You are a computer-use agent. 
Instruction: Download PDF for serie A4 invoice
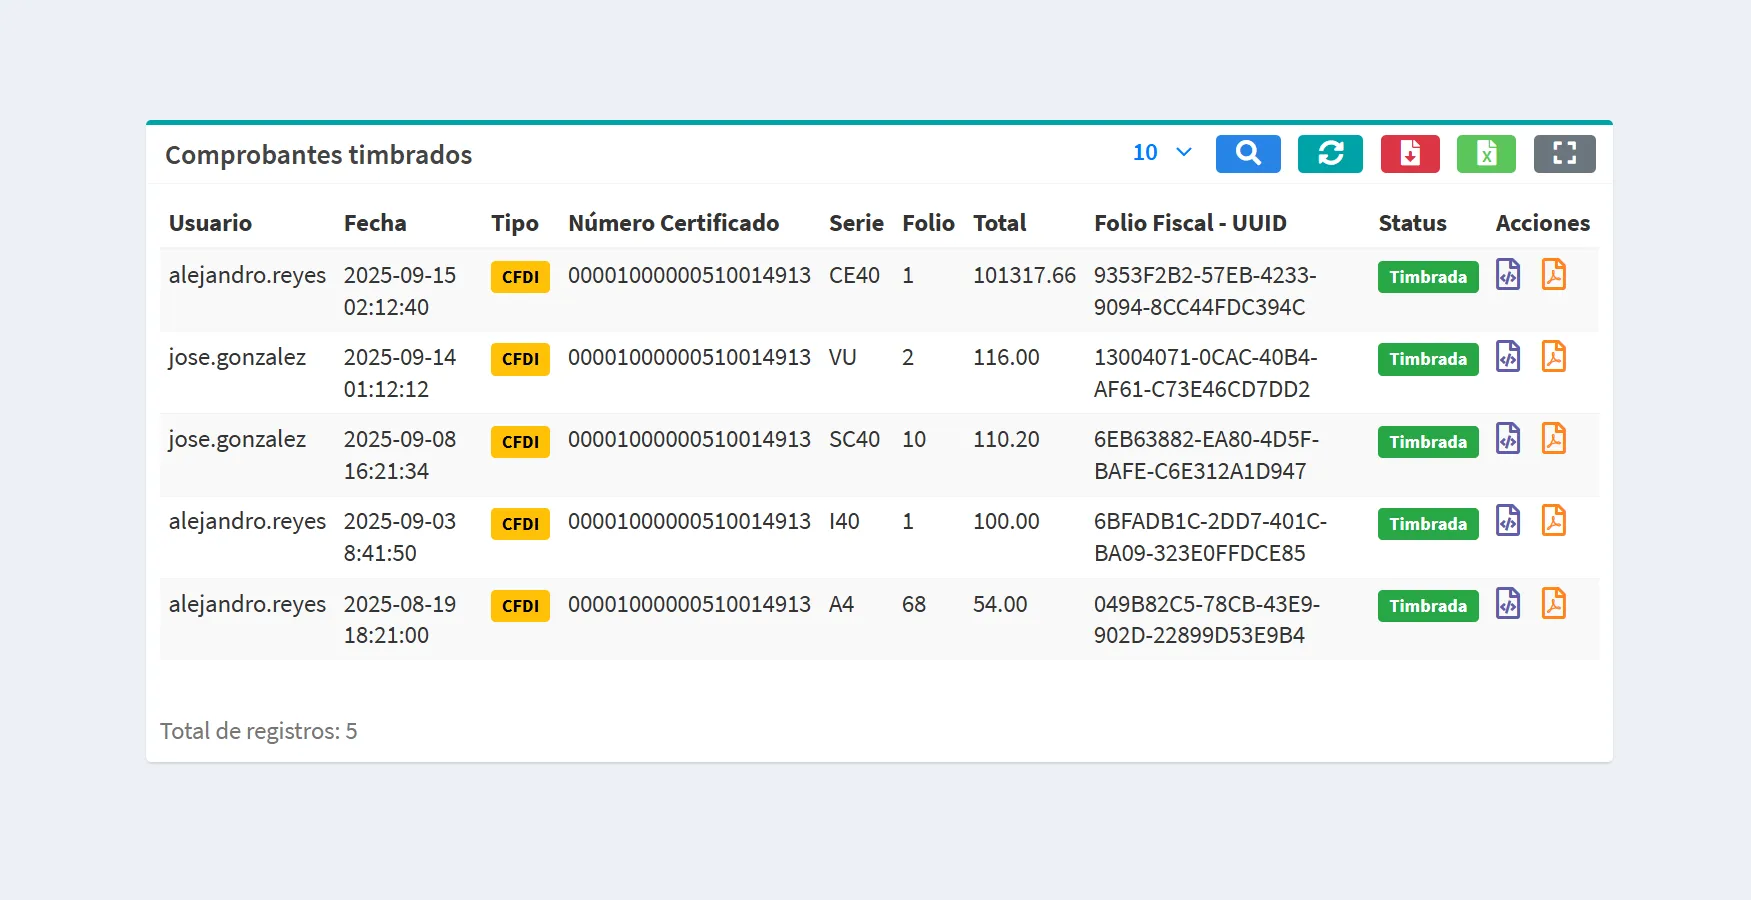click(x=1553, y=603)
